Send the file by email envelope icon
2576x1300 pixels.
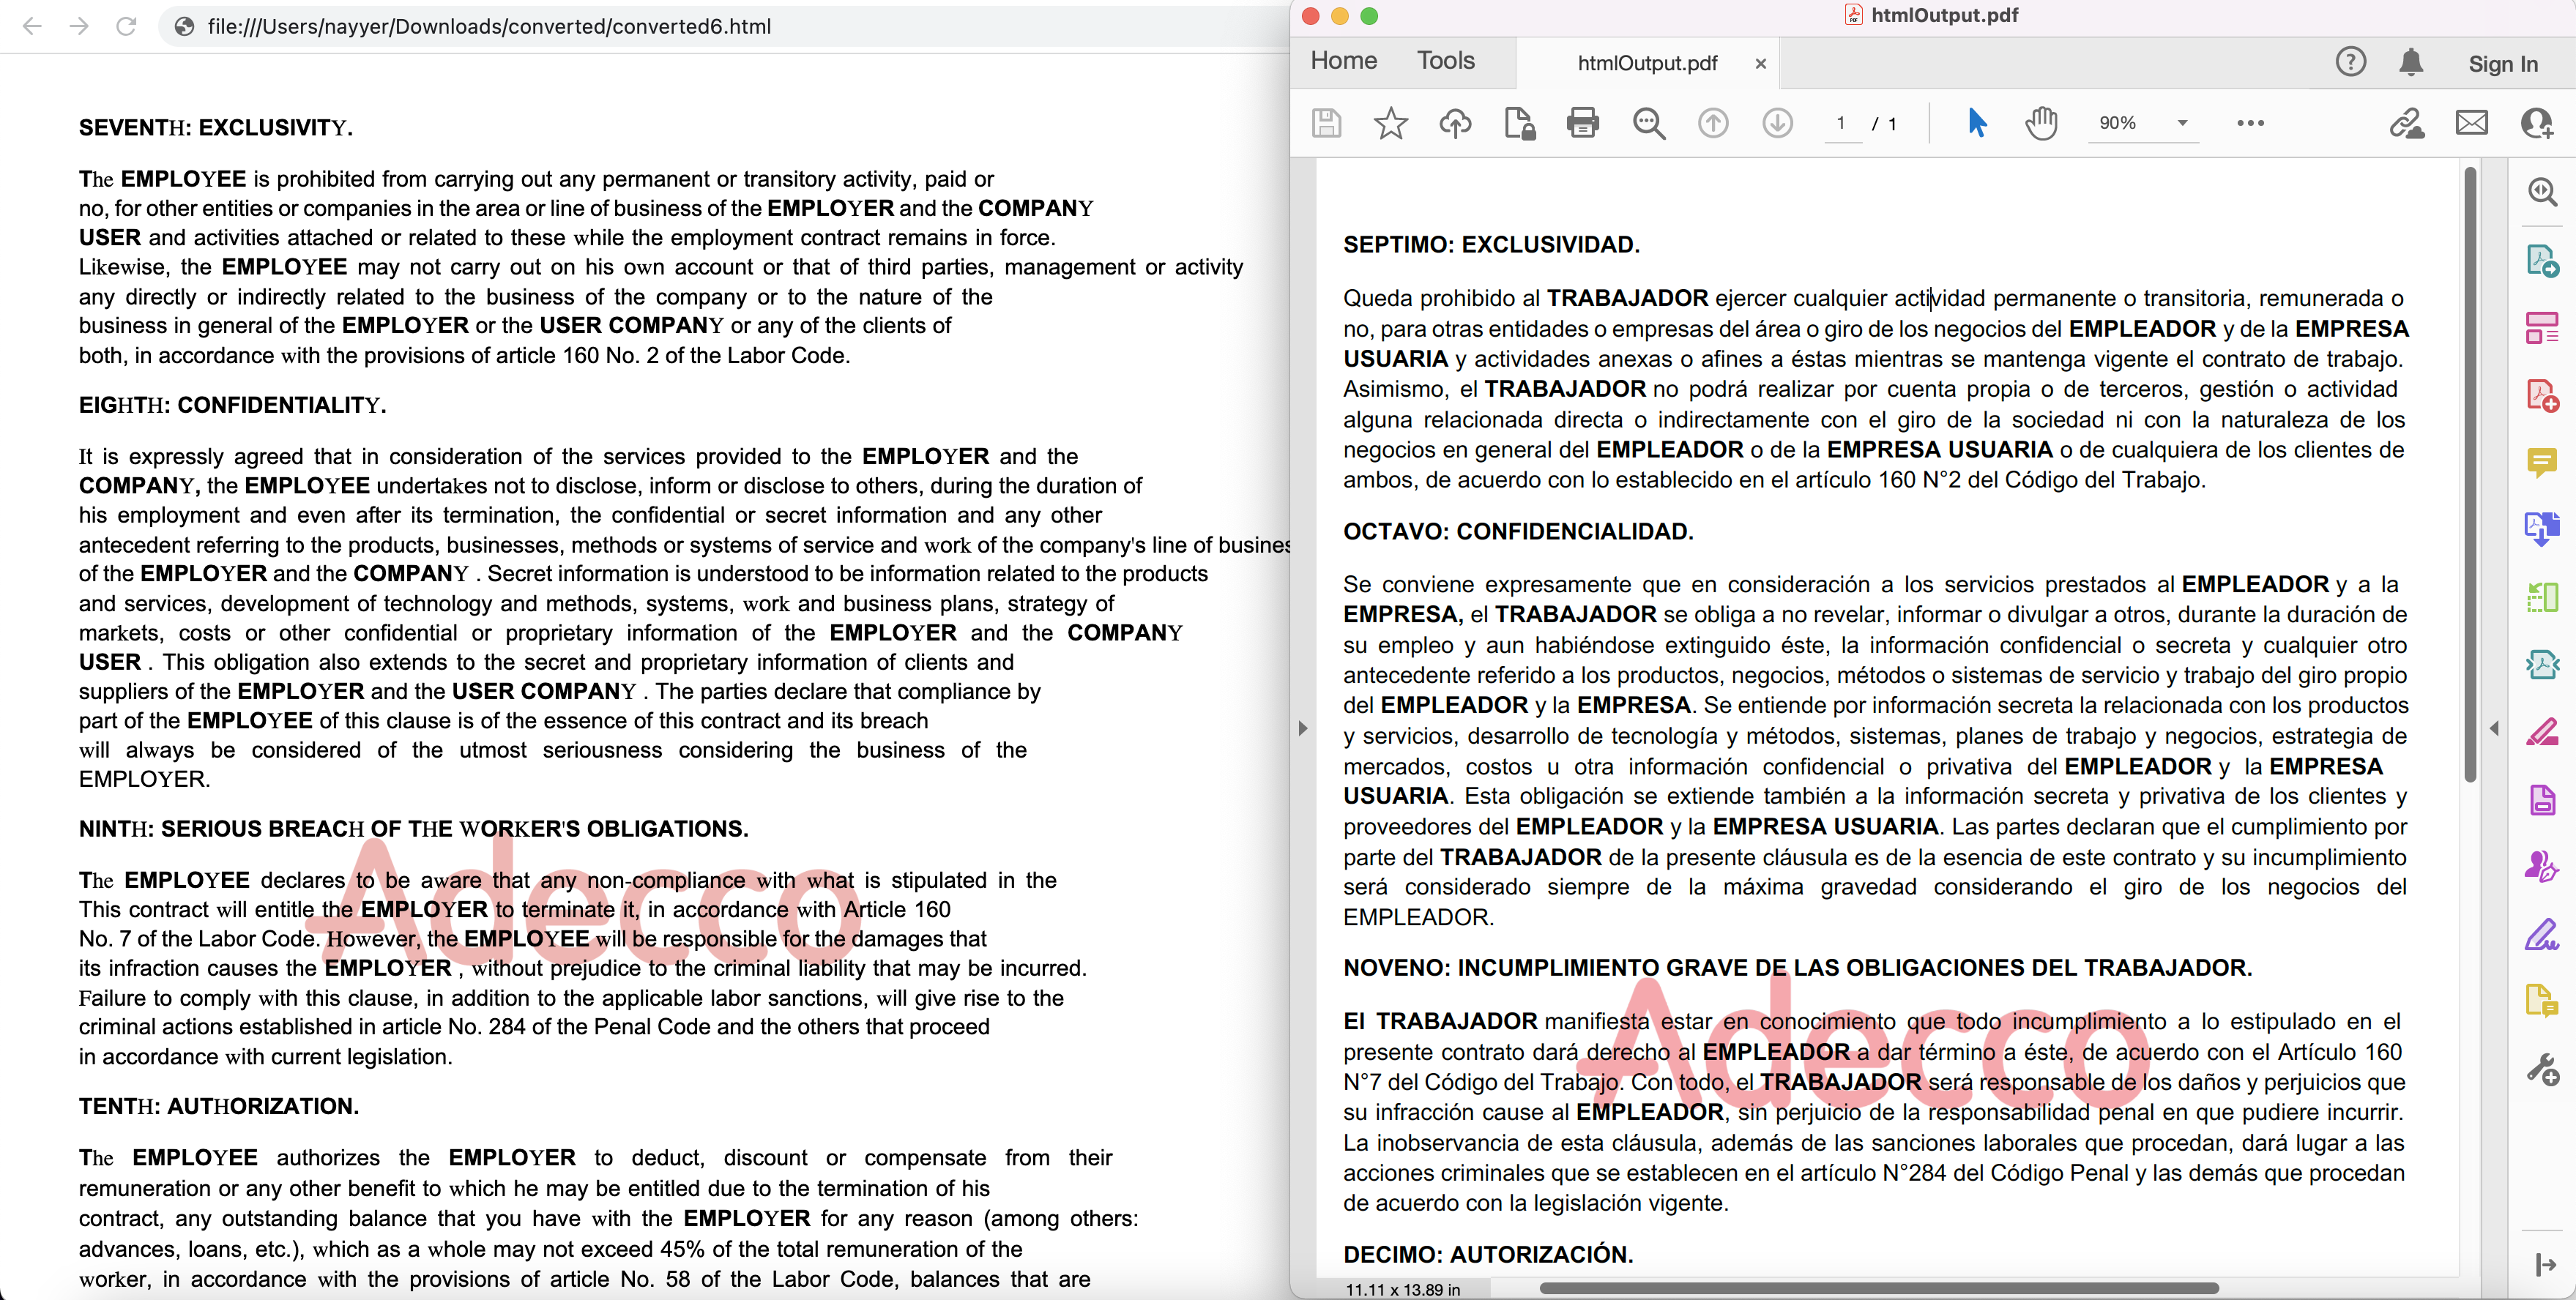pyautogui.click(x=2471, y=123)
